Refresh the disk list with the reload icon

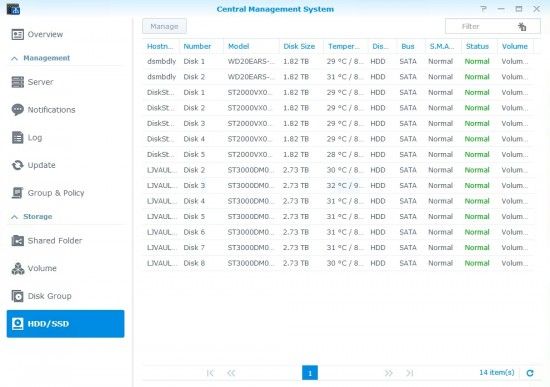pyautogui.click(x=530, y=373)
